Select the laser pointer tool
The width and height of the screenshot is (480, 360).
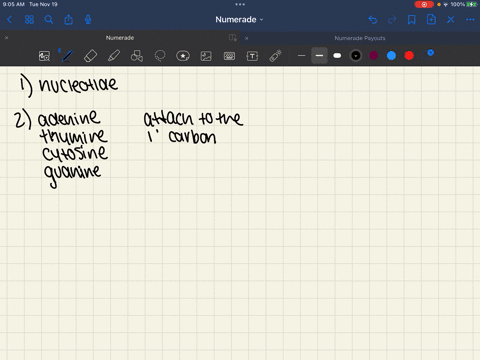275,56
